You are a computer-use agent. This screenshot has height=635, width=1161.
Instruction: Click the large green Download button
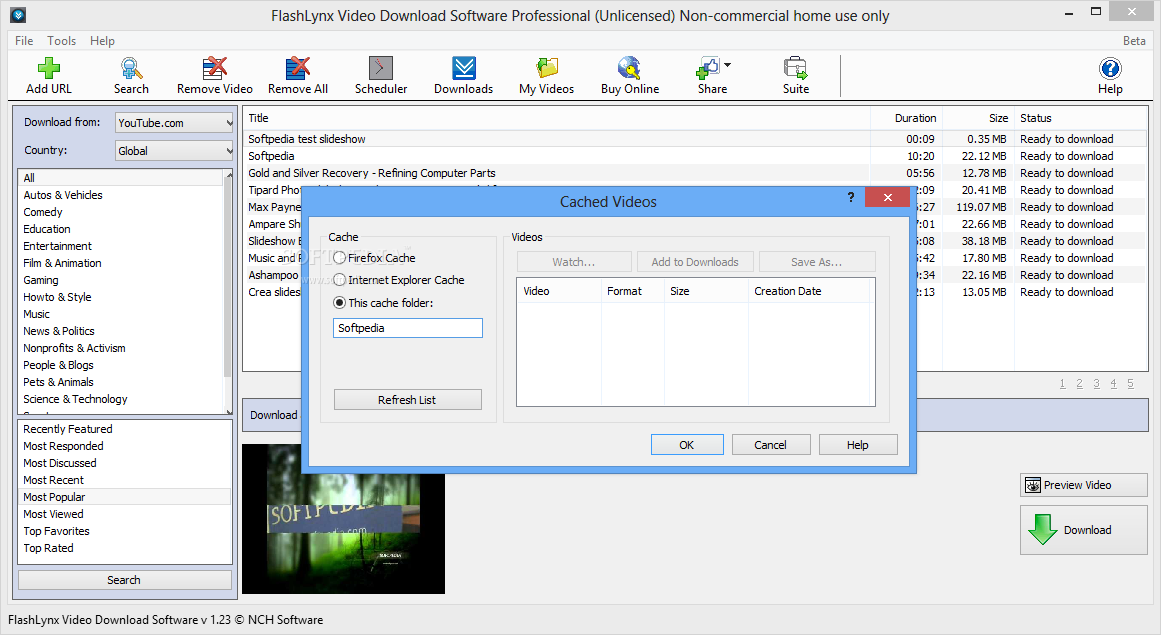pyautogui.click(x=1083, y=530)
